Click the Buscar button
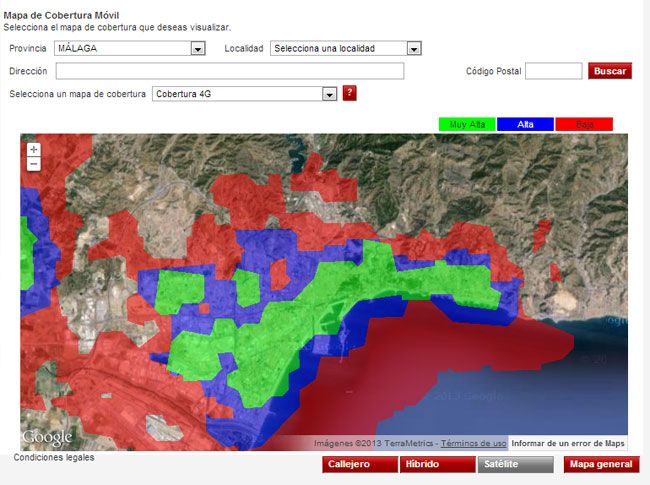650x485 pixels. (610, 71)
